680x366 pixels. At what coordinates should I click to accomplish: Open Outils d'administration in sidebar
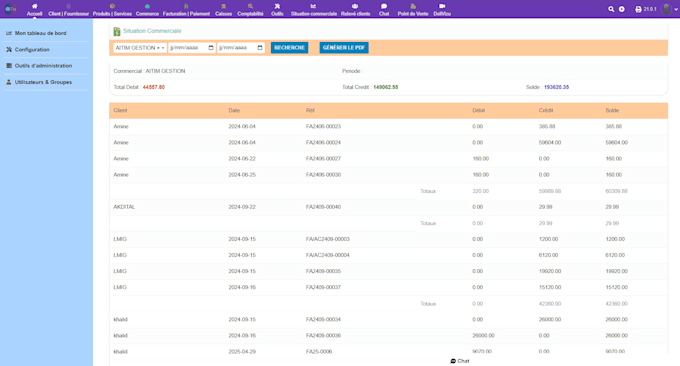click(x=43, y=66)
